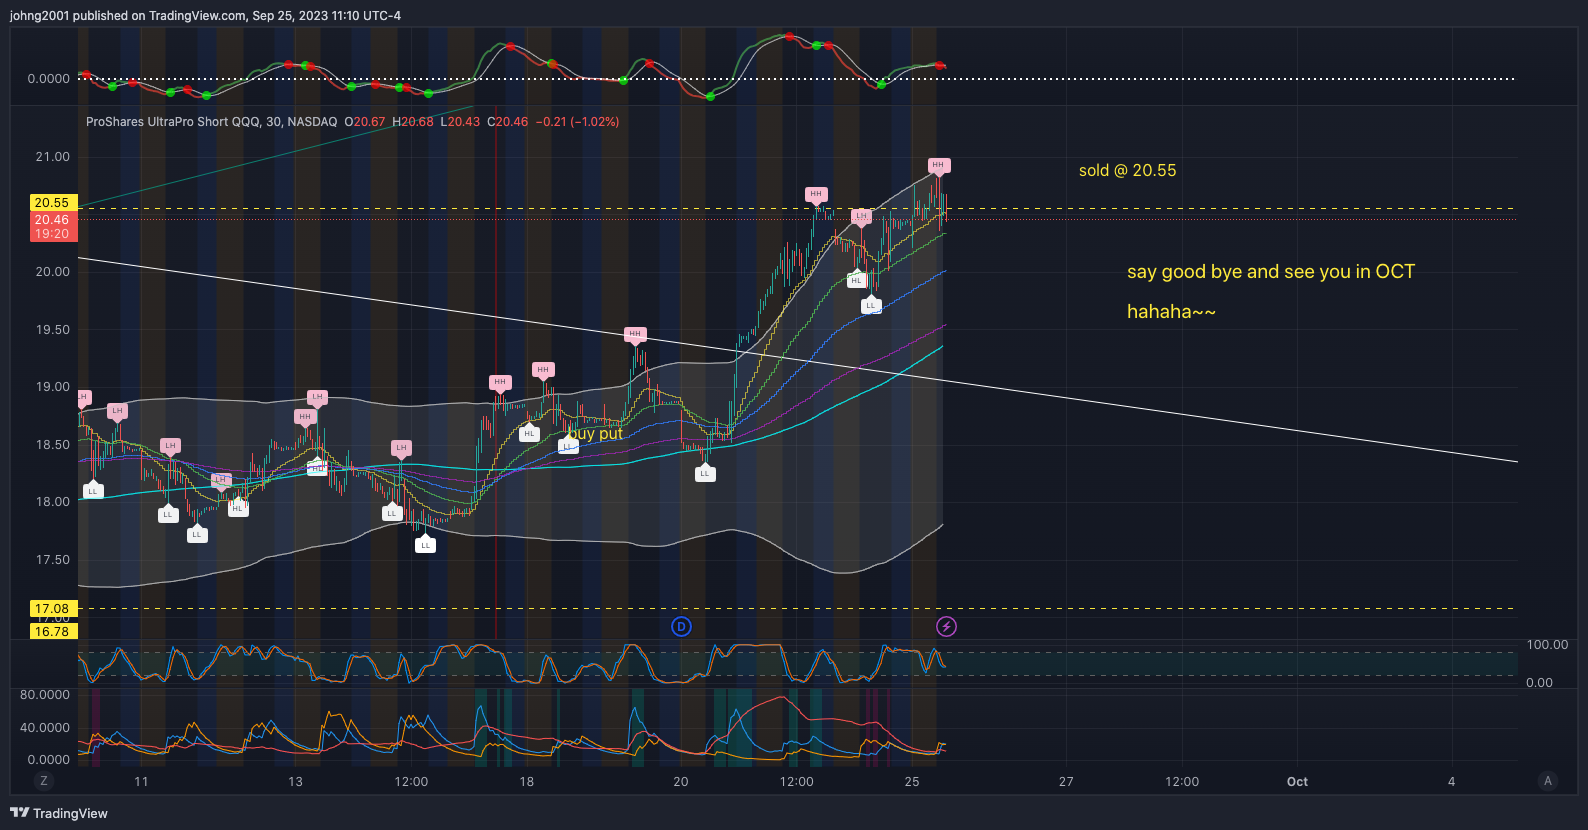Screen dimensions: 1588x830
Task: Click date '25' on the time axis
Action: pyautogui.click(x=912, y=782)
